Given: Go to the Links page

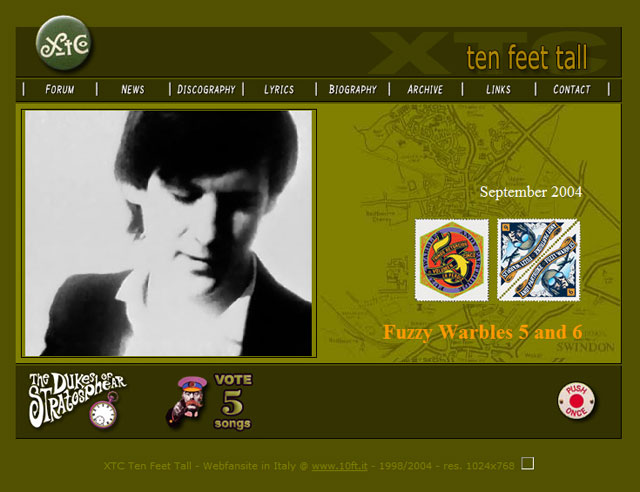Looking at the screenshot, I should [498, 89].
